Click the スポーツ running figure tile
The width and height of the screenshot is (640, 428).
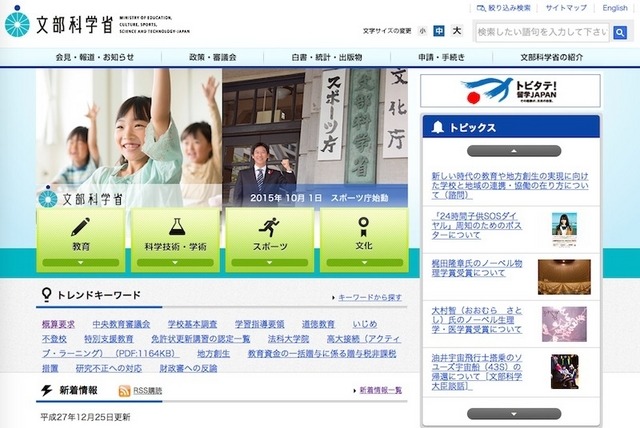click(x=269, y=240)
